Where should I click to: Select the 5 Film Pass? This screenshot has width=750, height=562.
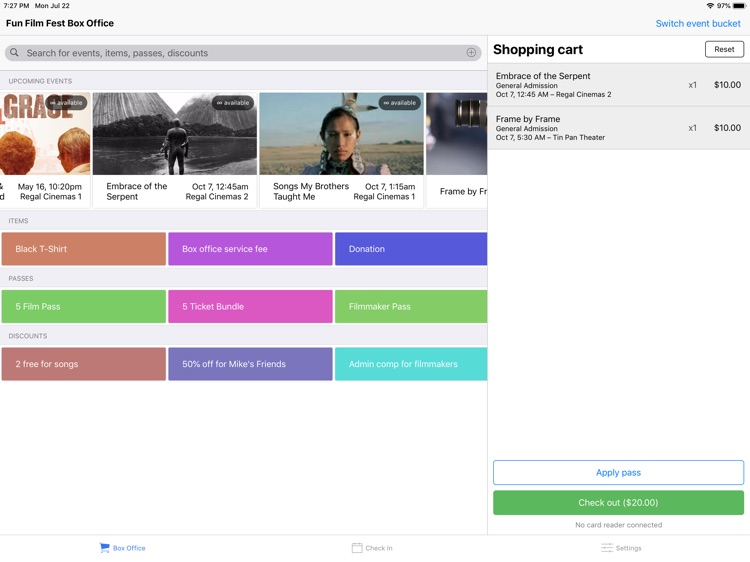84,307
